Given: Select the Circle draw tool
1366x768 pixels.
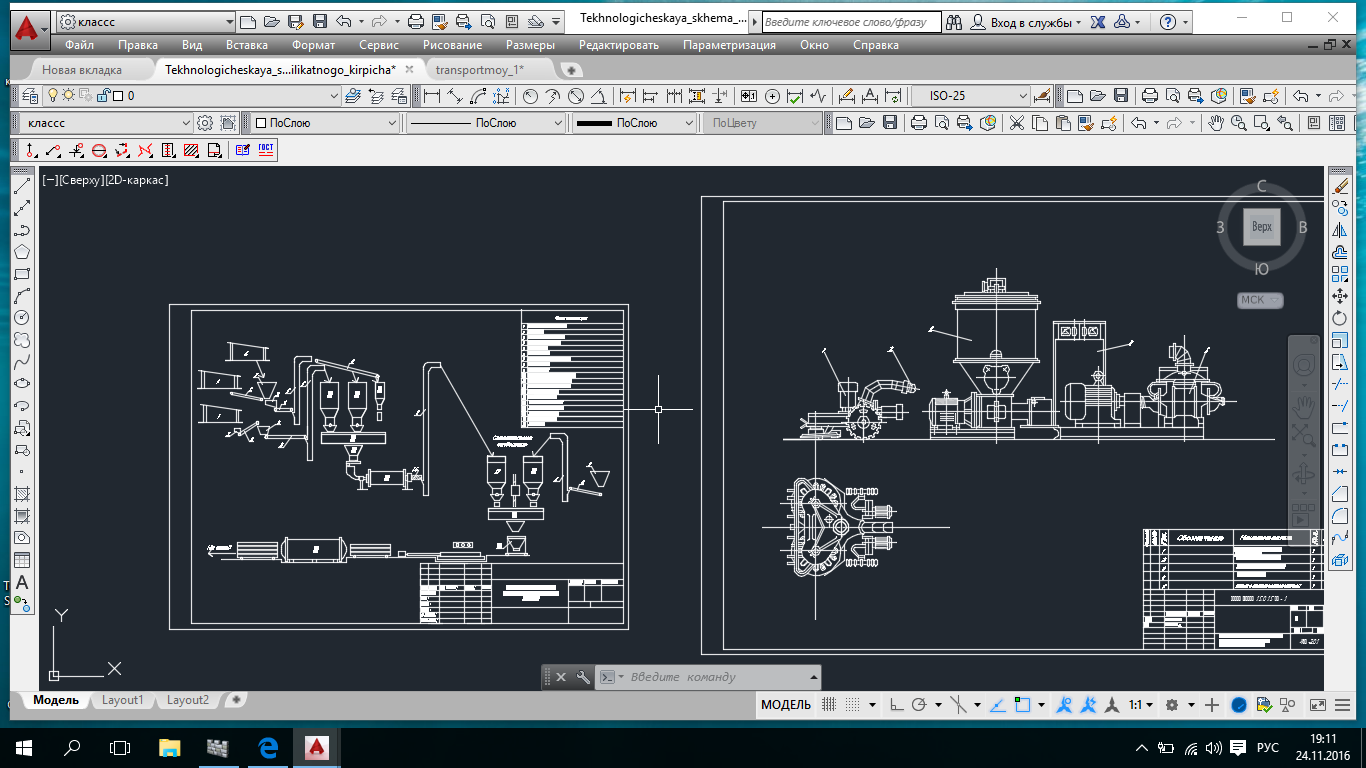Looking at the screenshot, I should coord(22,318).
